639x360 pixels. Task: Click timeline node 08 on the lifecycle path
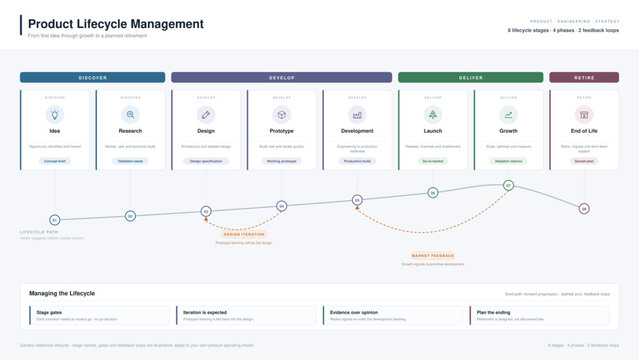(584, 209)
